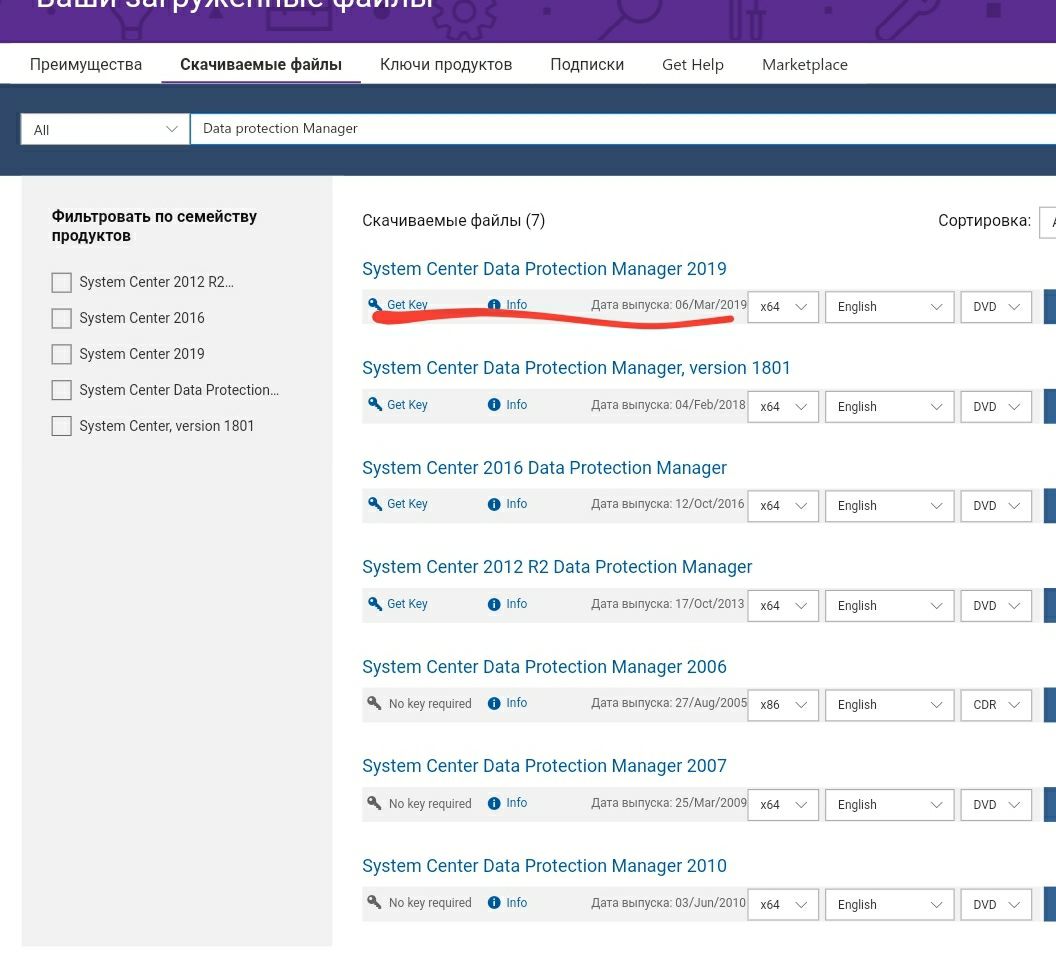Screen dimensions: 1056x961
Task: Click release date 12/Oct/2016 text
Action: click(x=709, y=504)
